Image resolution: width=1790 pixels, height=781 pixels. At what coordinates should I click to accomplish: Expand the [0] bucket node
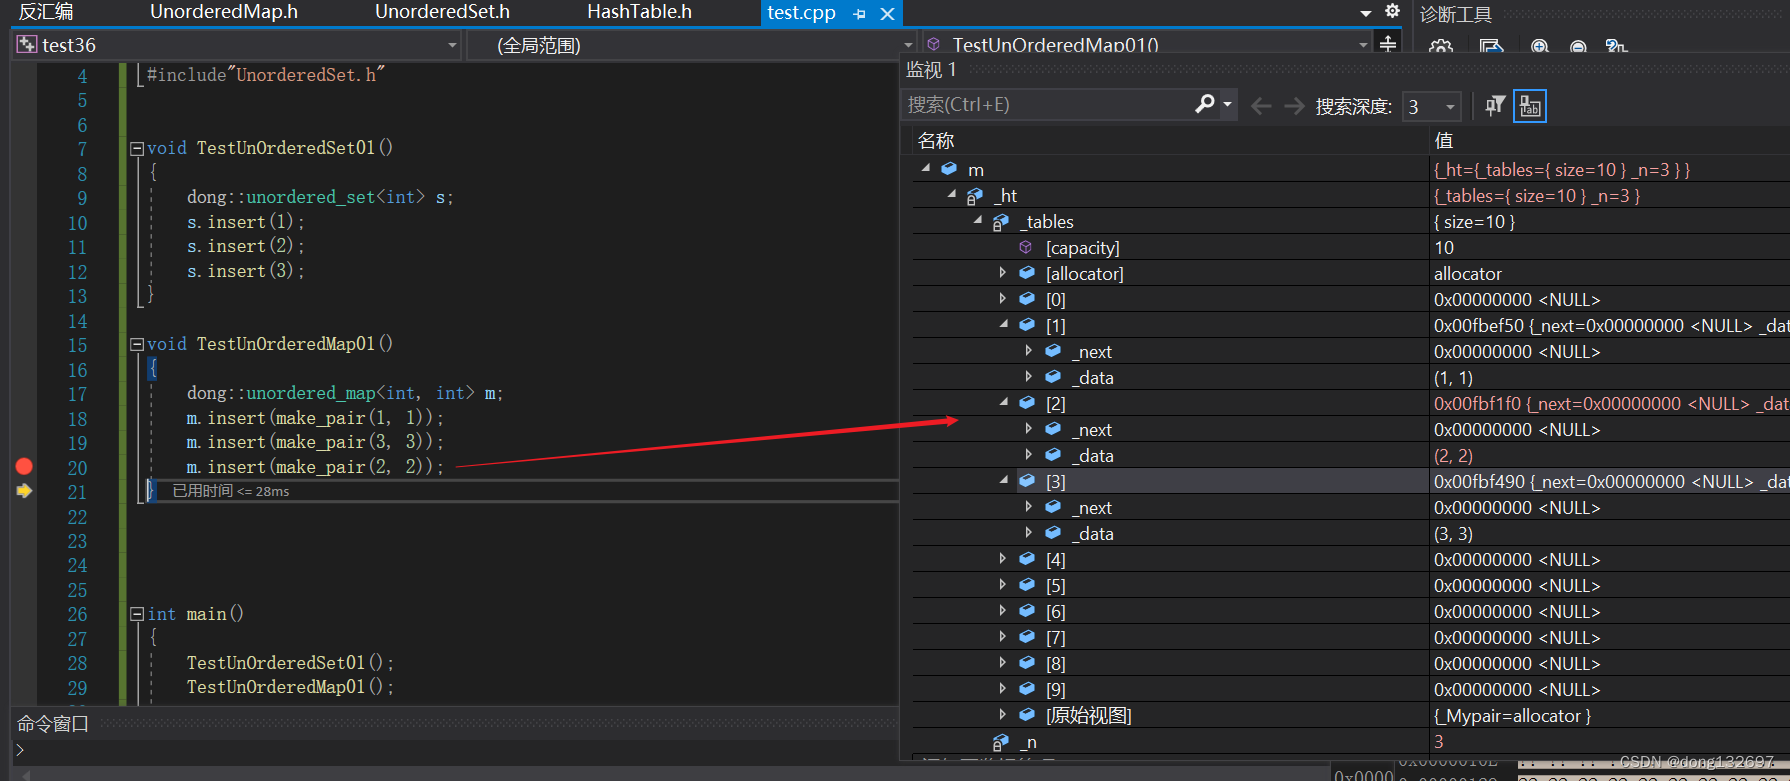pyautogui.click(x=1003, y=298)
